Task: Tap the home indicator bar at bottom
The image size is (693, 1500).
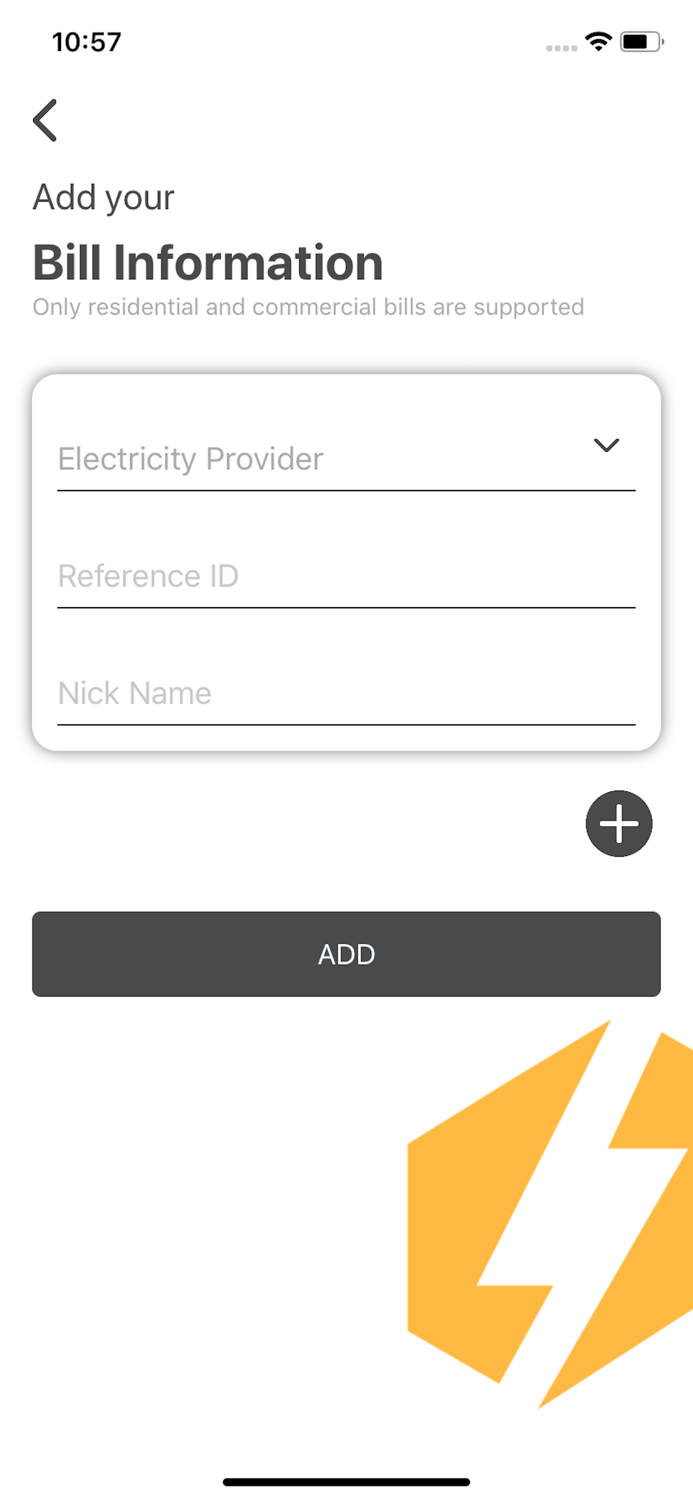Action: (346, 1481)
